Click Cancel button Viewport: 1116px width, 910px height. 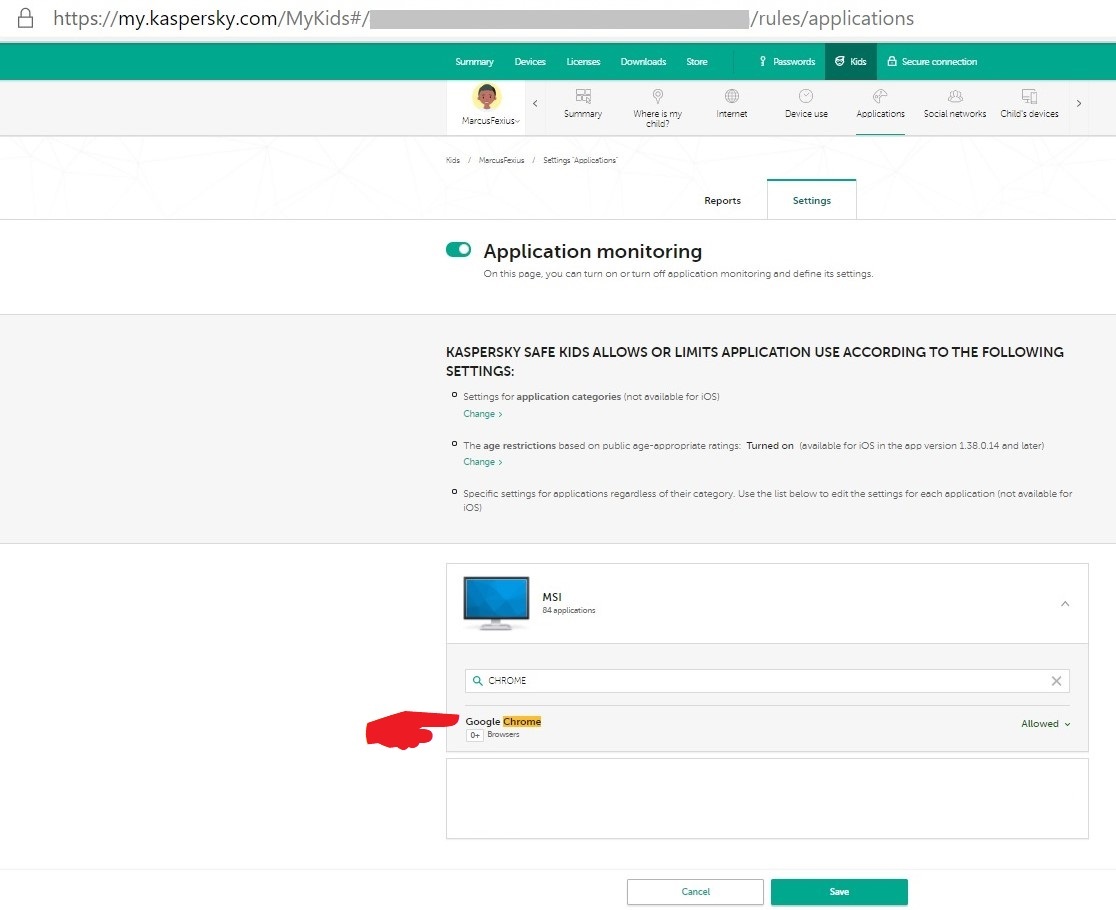coord(695,892)
